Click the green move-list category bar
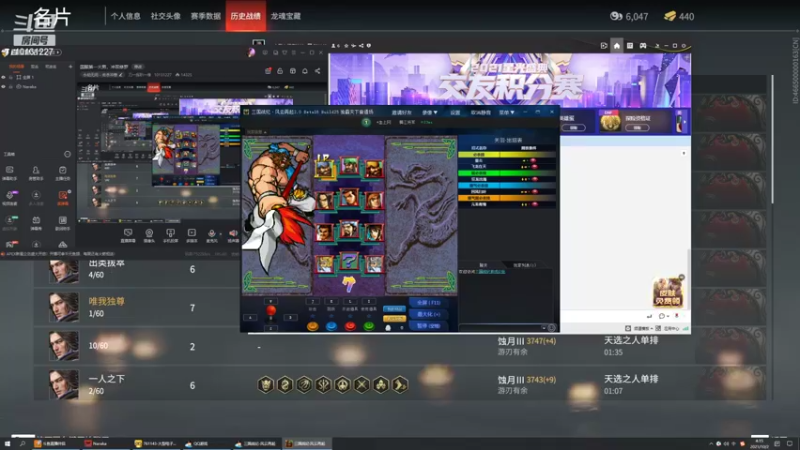Screen dimensions: 800x450 click(507, 173)
